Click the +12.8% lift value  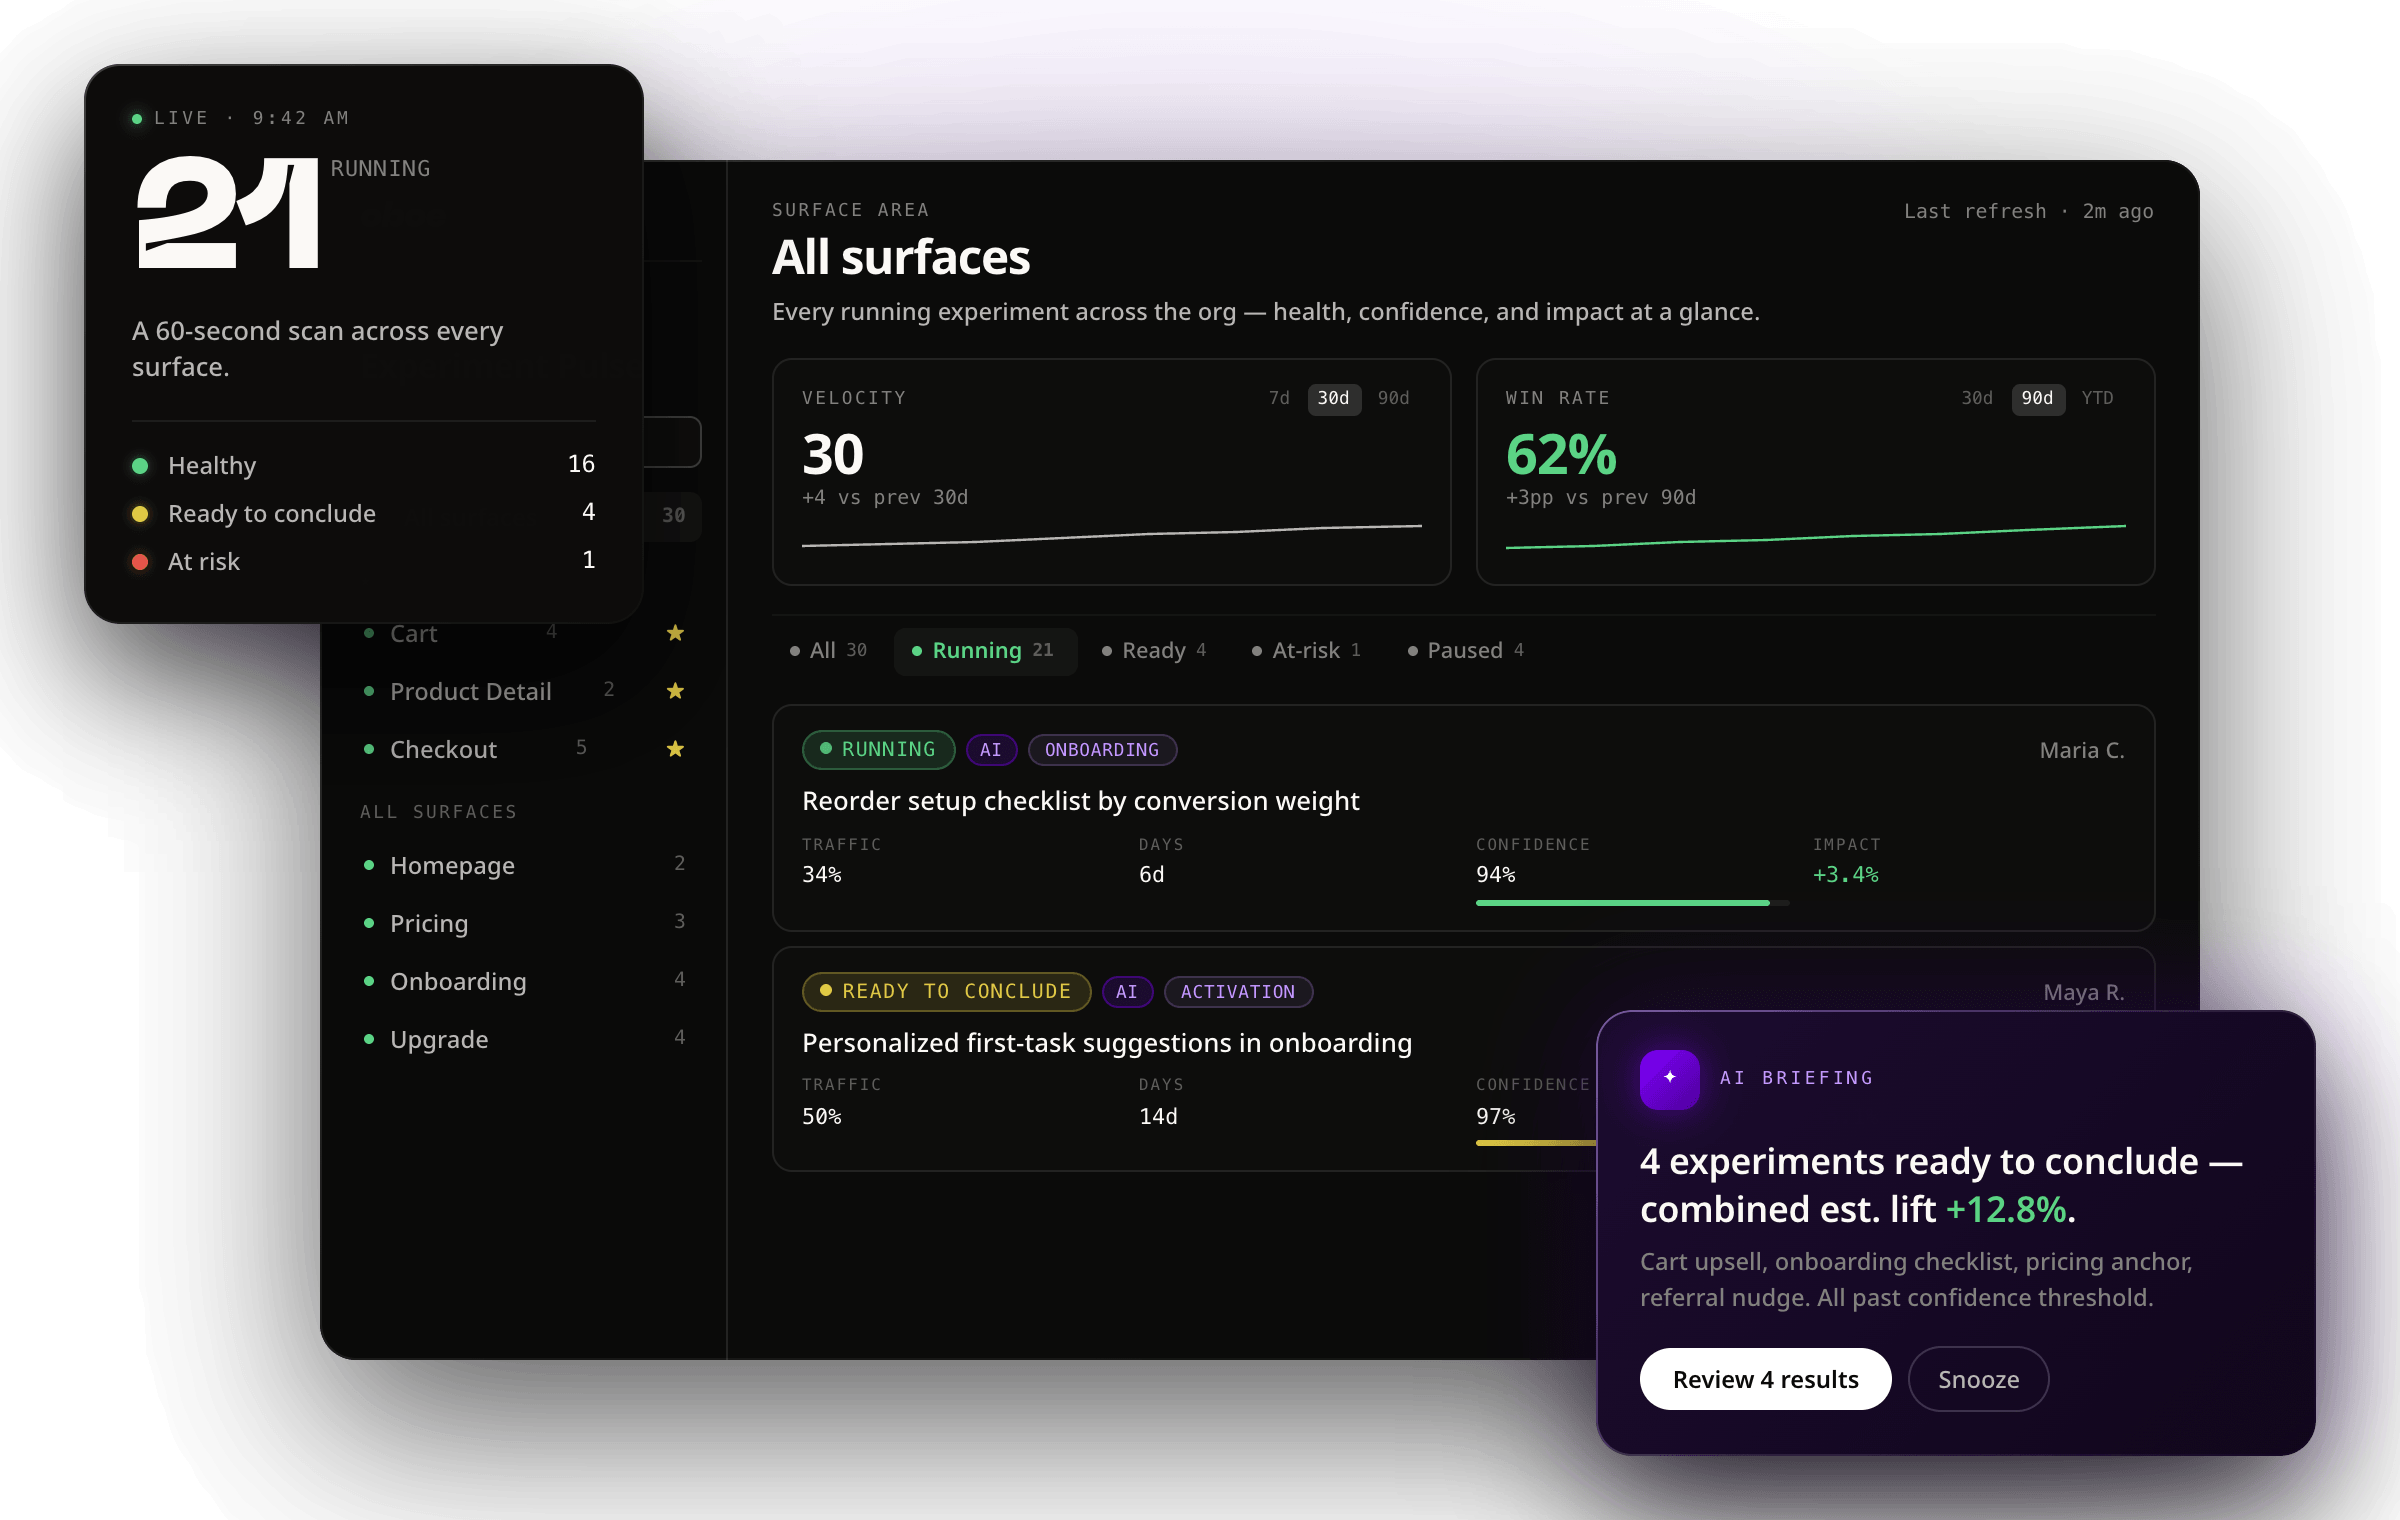click(2006, 1210)
